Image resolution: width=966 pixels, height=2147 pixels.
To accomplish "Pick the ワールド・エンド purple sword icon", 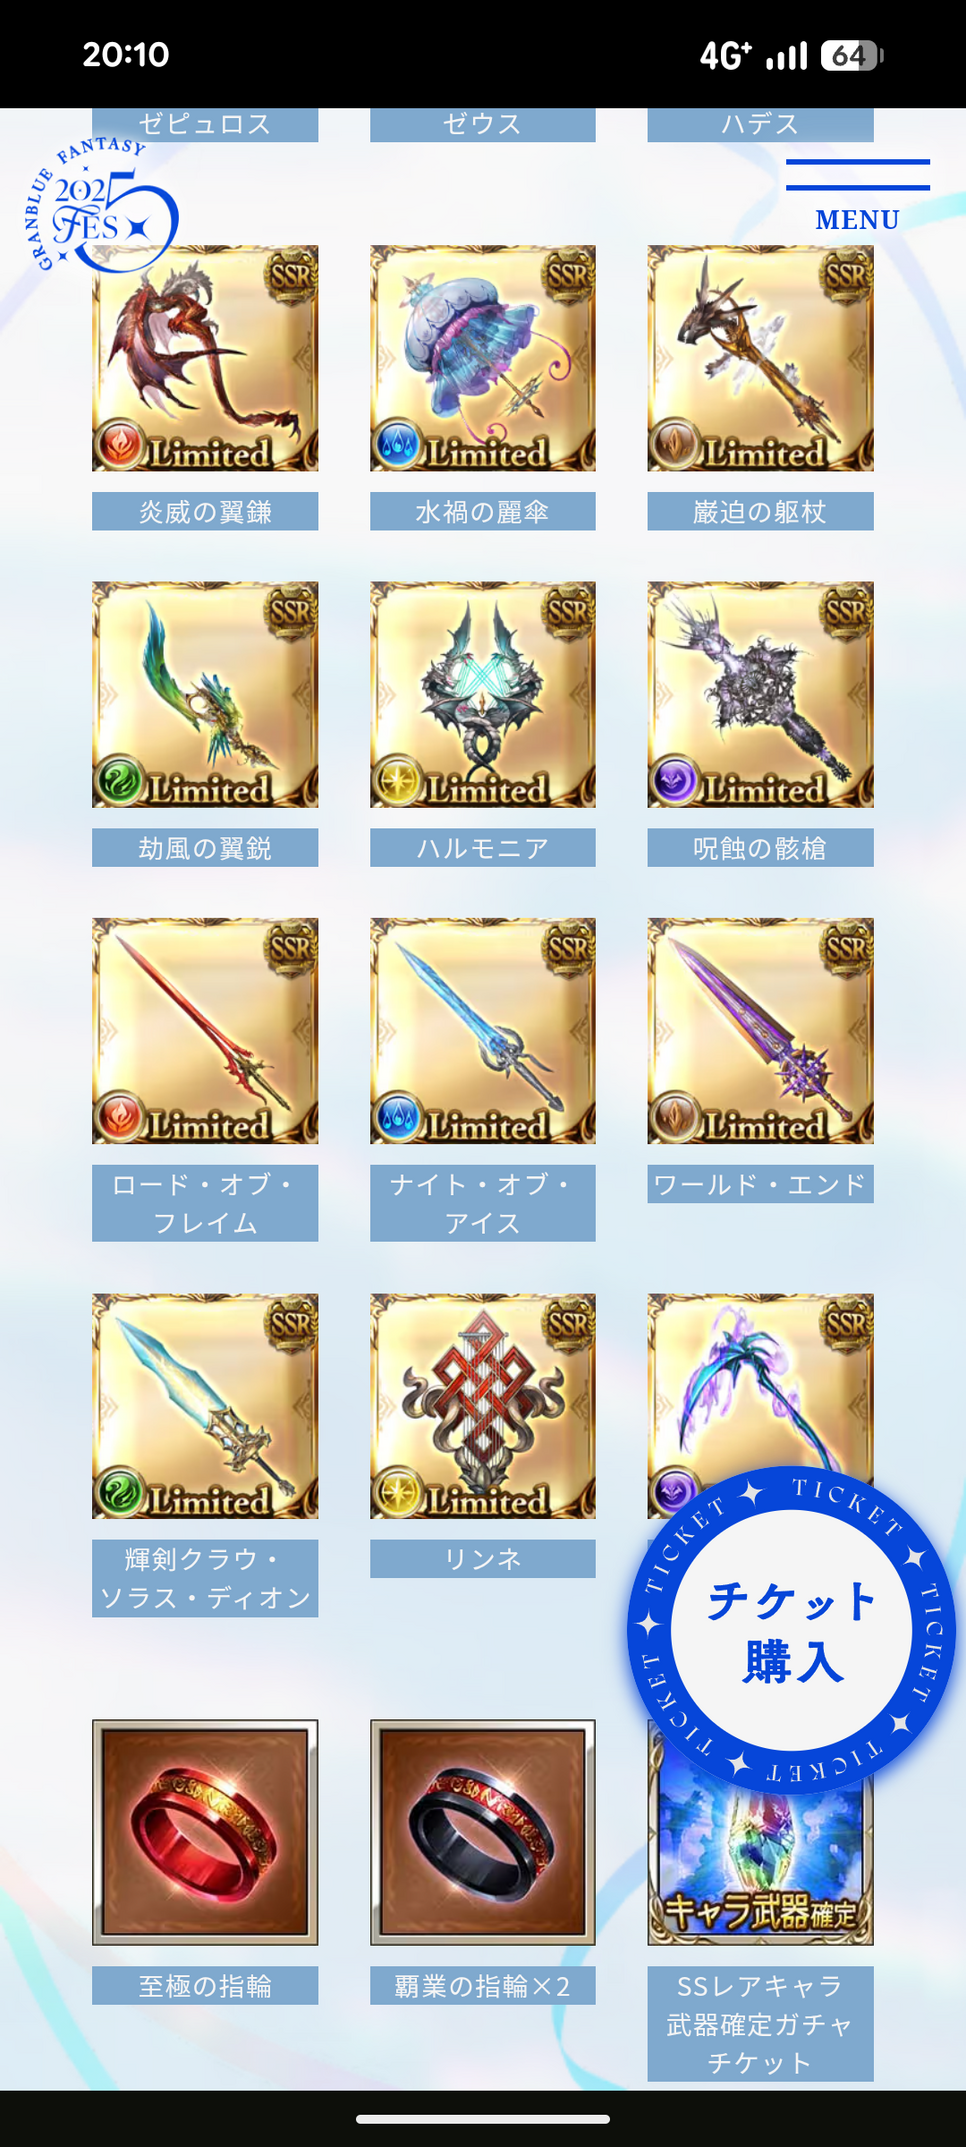I will pyautogui.click(x=760, y=1031).
